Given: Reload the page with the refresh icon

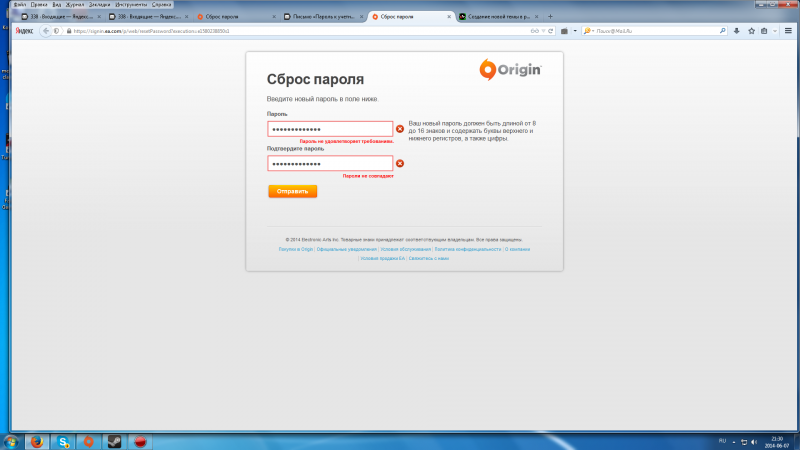Looking at the screenshot, I should [551, 31].
